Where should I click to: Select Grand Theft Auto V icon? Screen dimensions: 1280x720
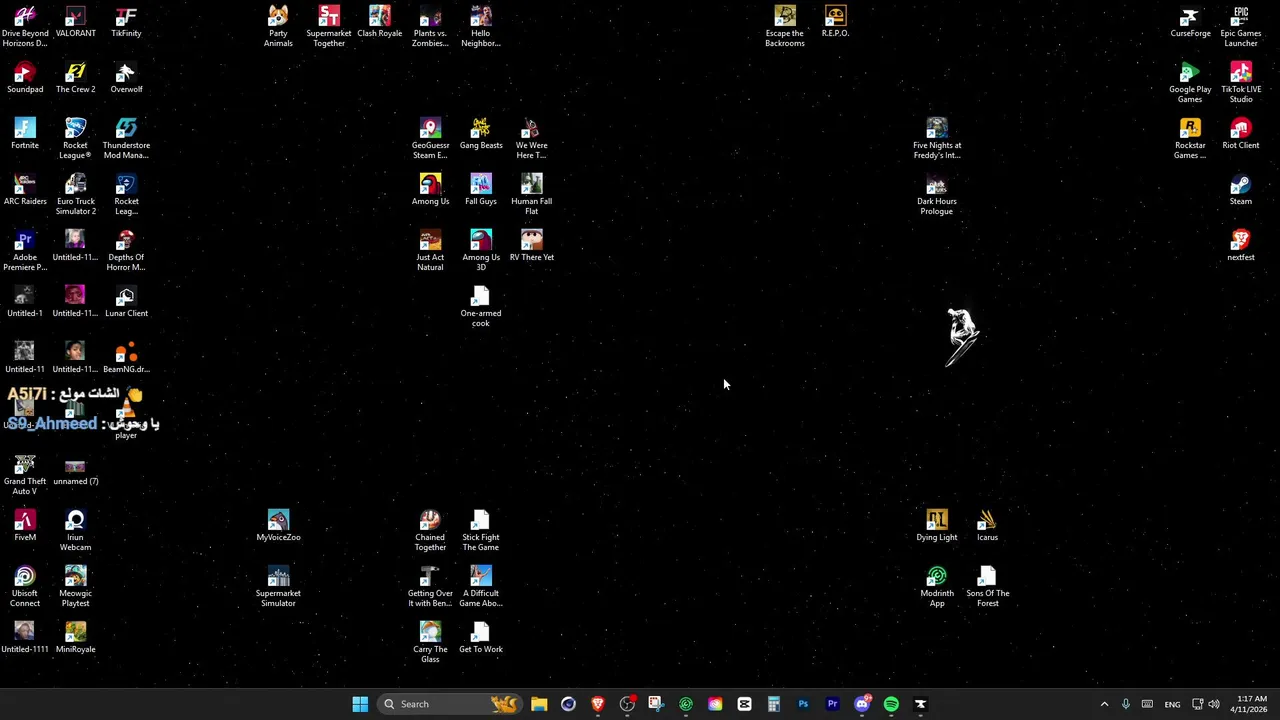[x=25, y=475]
